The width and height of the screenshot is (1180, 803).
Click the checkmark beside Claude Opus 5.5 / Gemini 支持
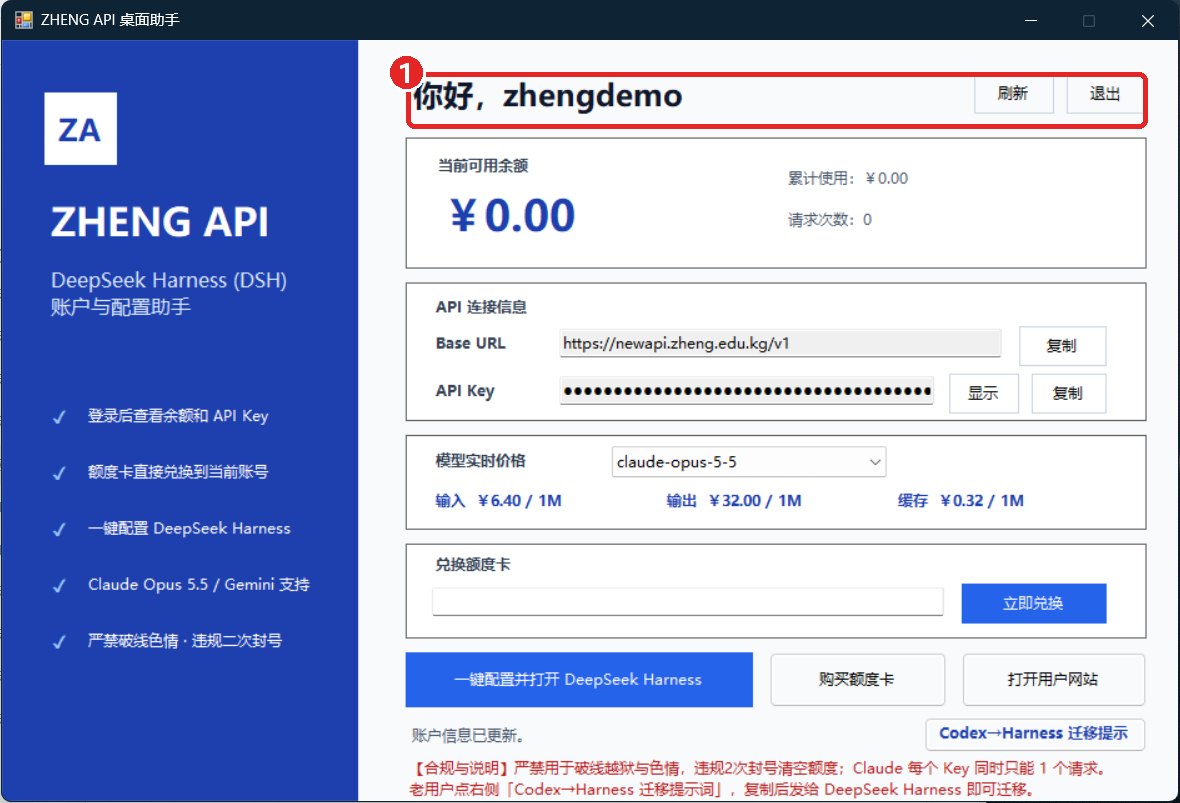(59, 586)
